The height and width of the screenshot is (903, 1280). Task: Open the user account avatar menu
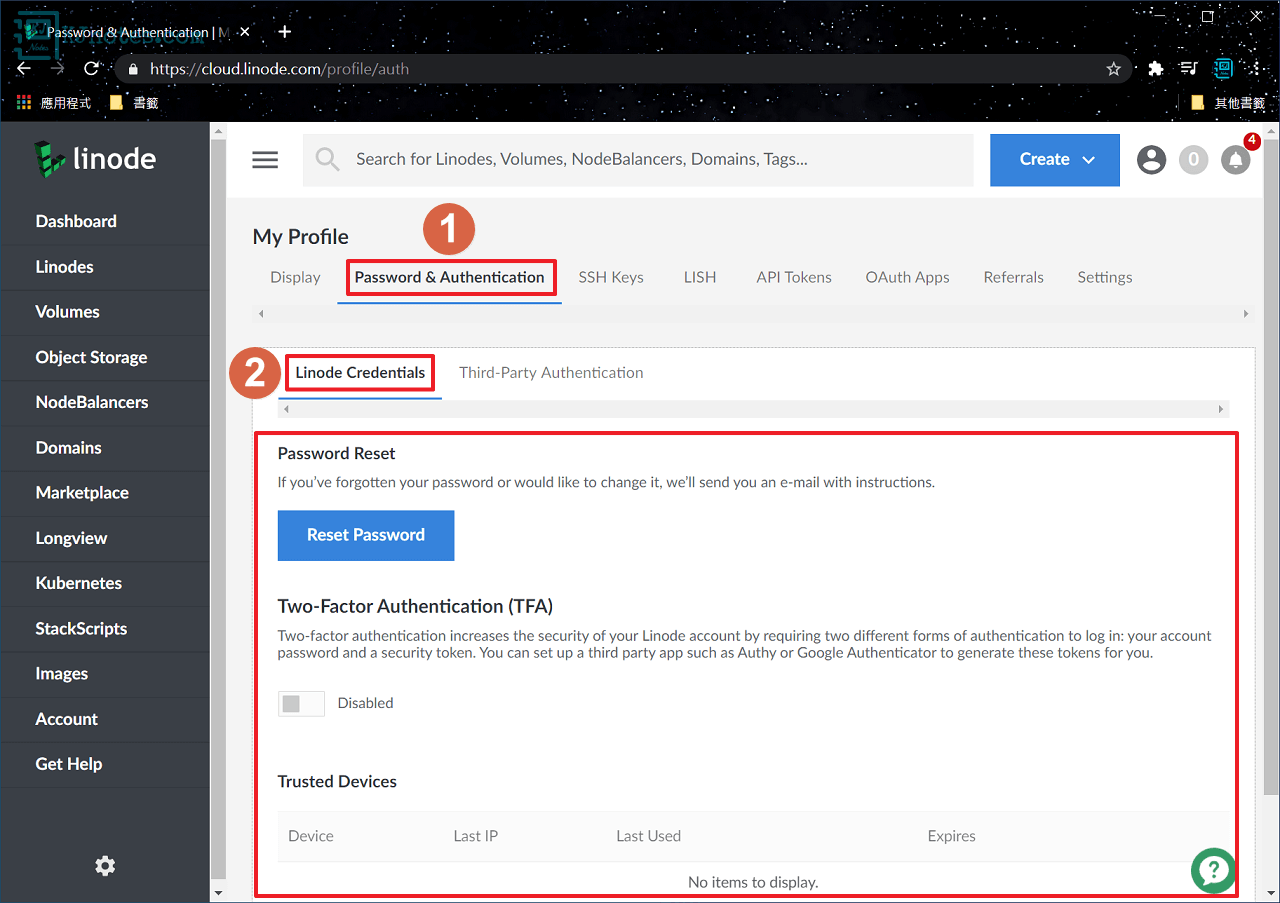pyautogui.click(x=1151, y=160)
